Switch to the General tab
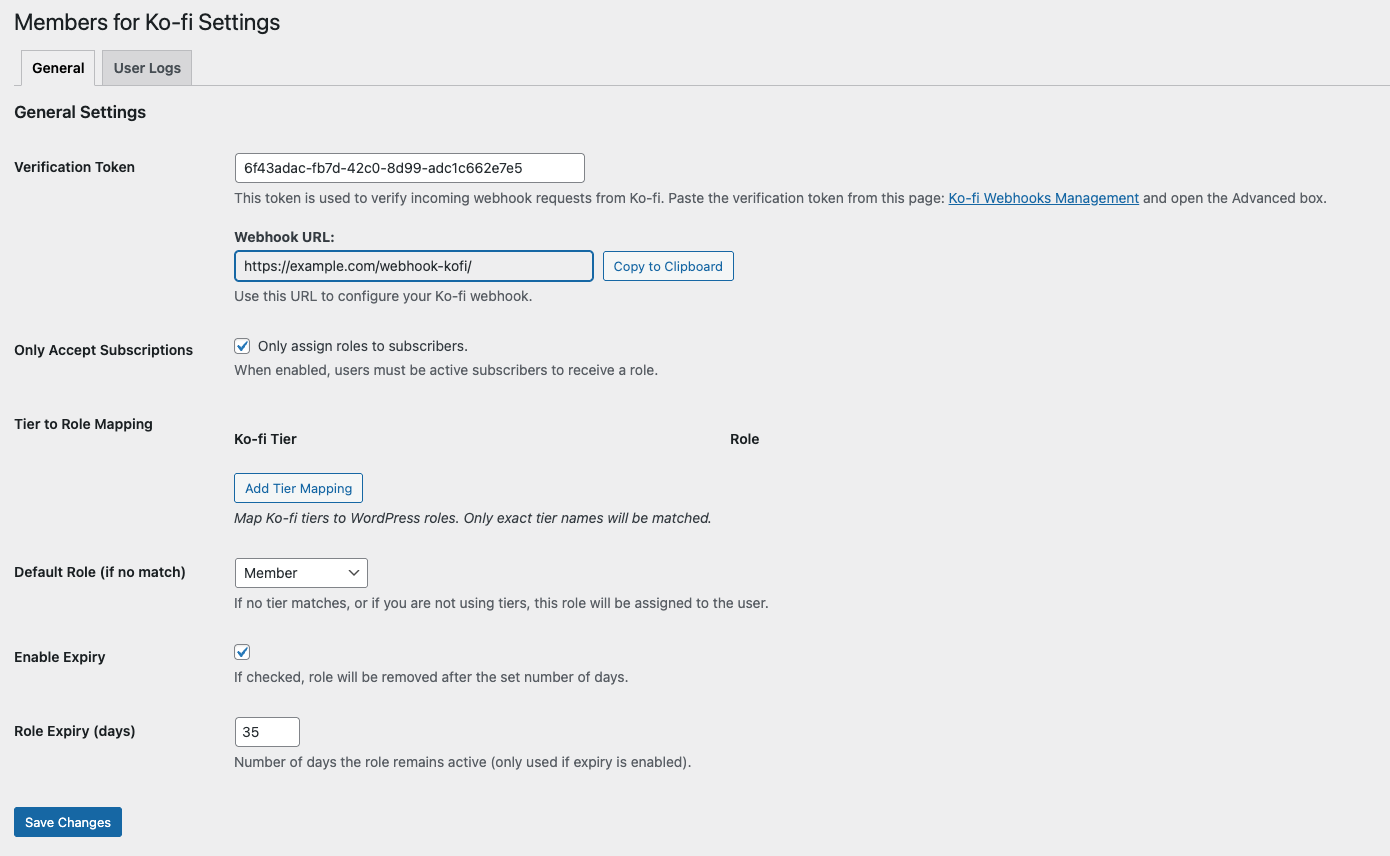The width and height of the screenshot is (1390, 856). pyautogui.click(x=58, y=68)
